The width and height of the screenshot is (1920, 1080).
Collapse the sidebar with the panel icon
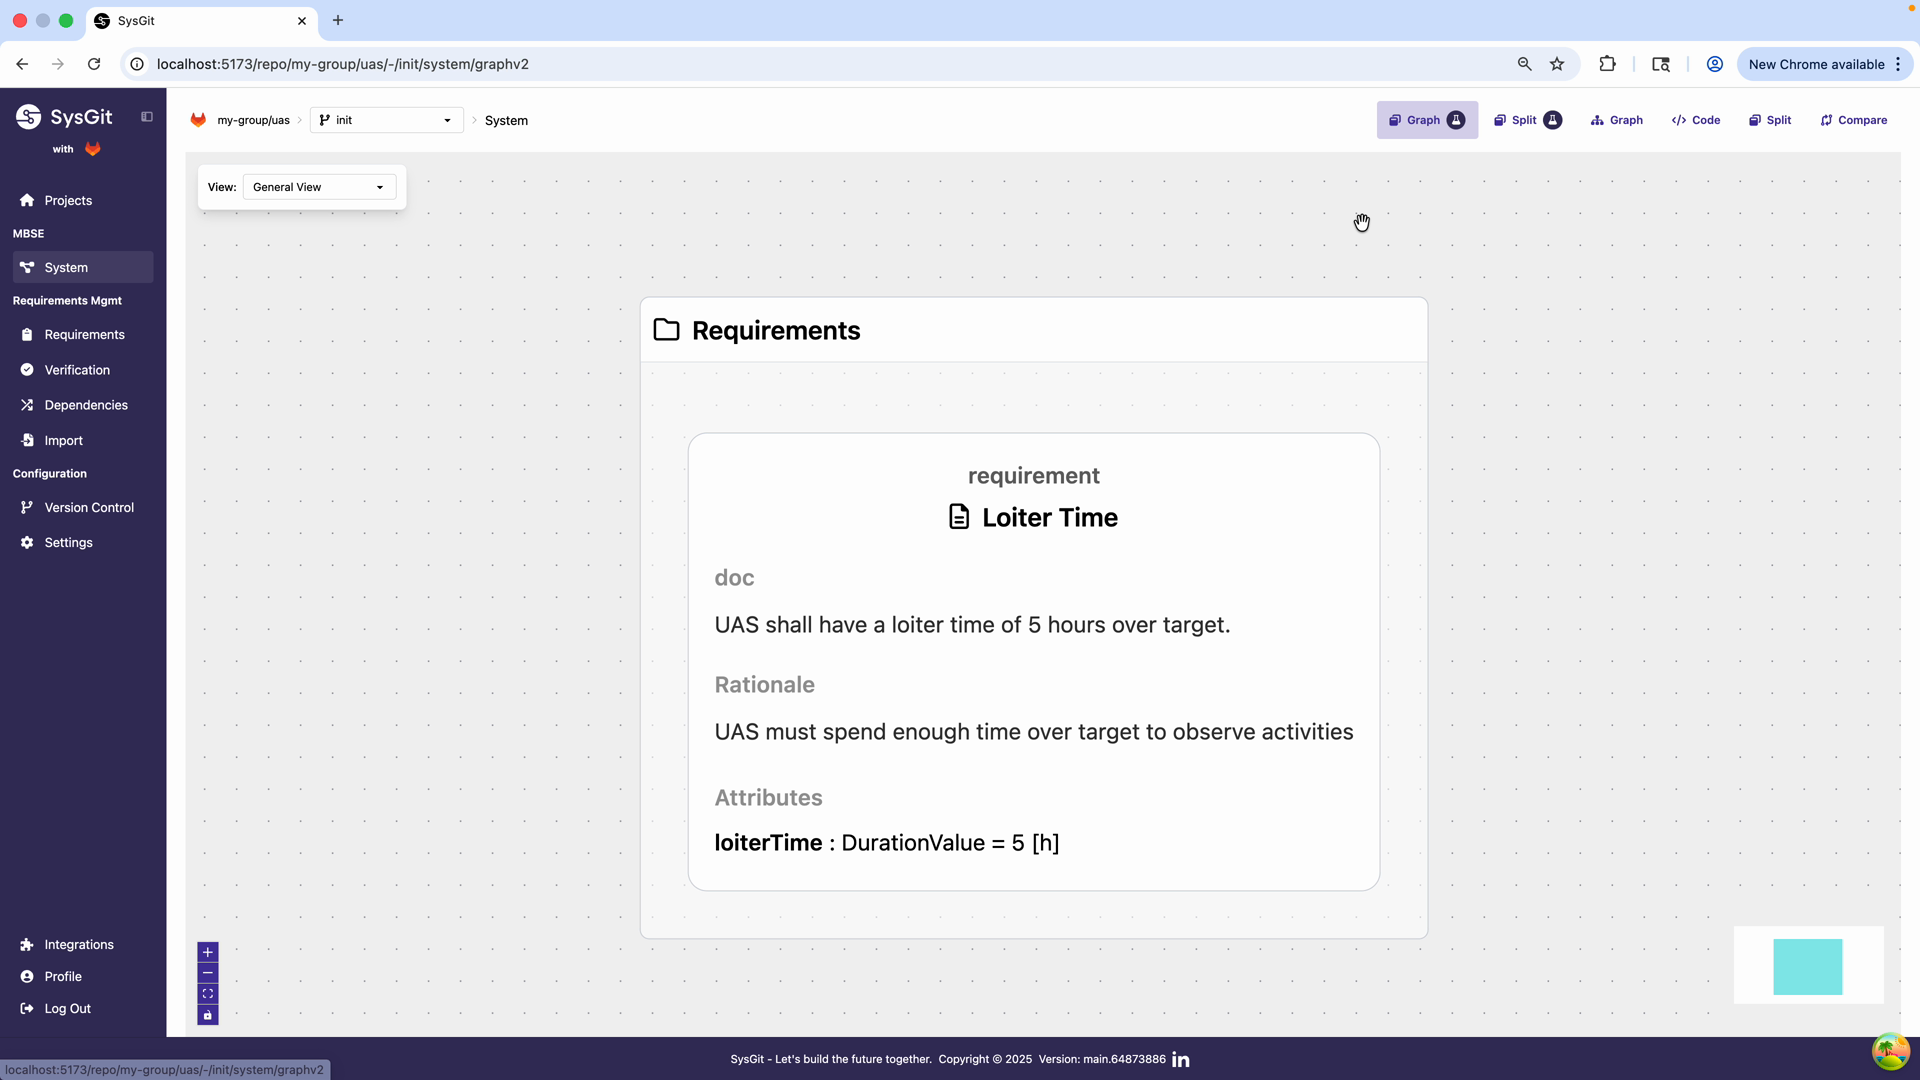(146, 116)
